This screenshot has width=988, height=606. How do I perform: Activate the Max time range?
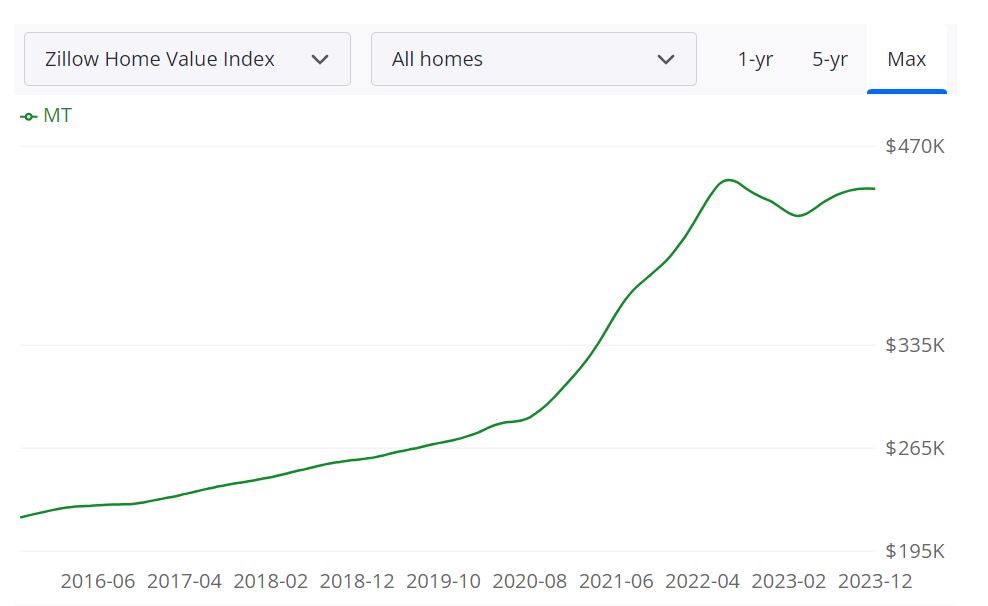click(906, 59)
